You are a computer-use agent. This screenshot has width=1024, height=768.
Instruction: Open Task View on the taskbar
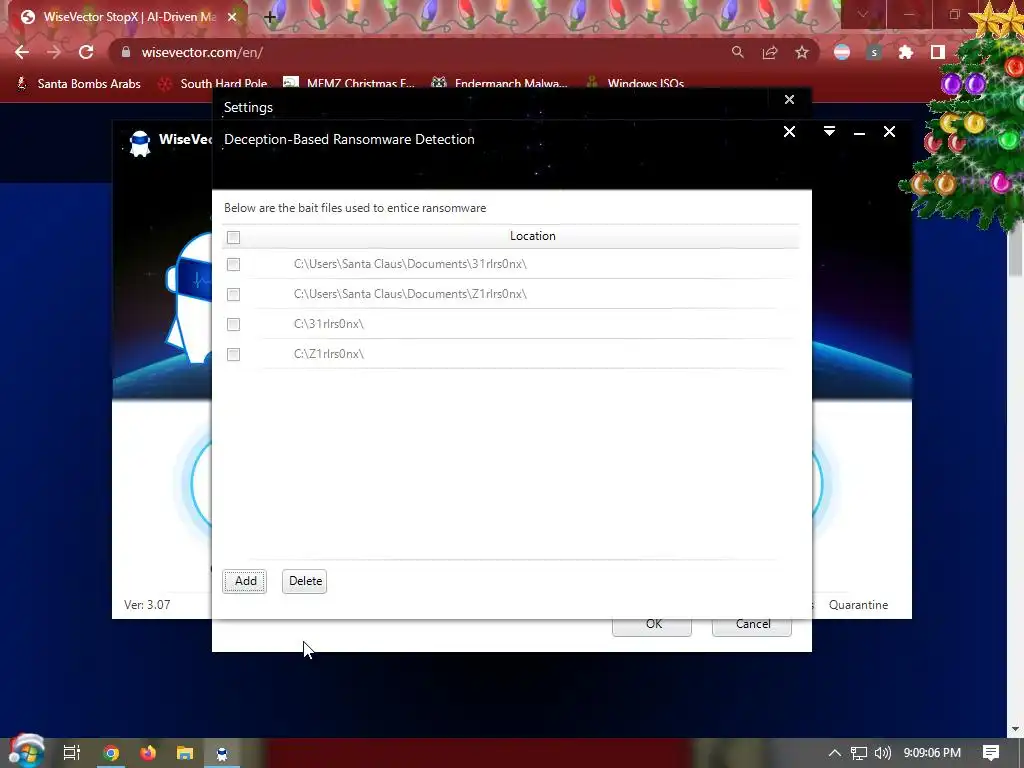click(x=72, y=753)
